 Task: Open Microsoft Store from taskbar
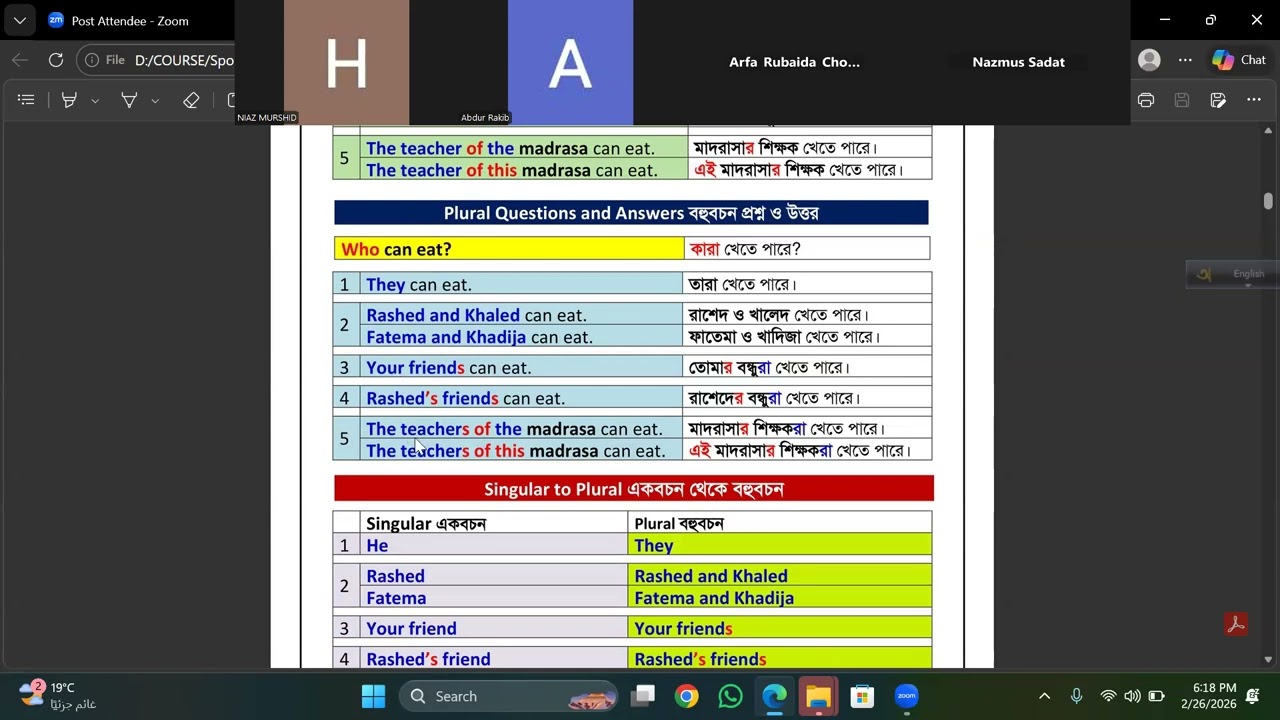pos(862,696)
